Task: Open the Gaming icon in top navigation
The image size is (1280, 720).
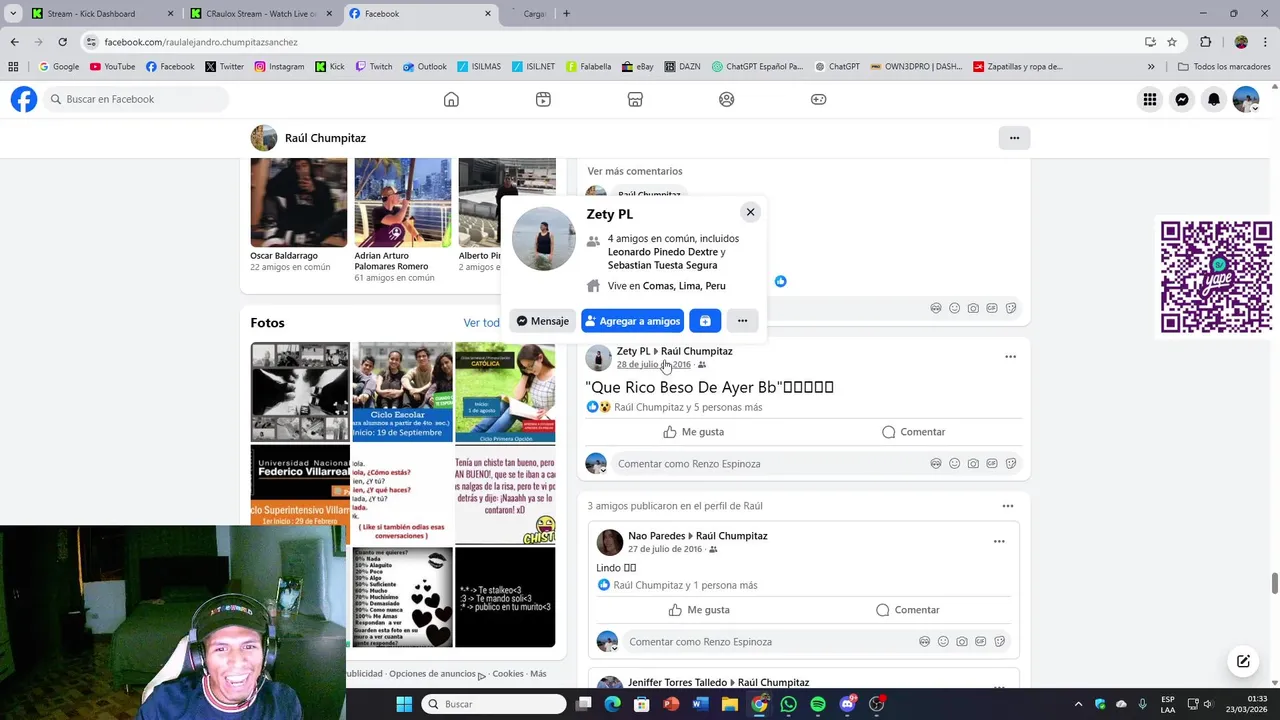Action: [819, 99]
